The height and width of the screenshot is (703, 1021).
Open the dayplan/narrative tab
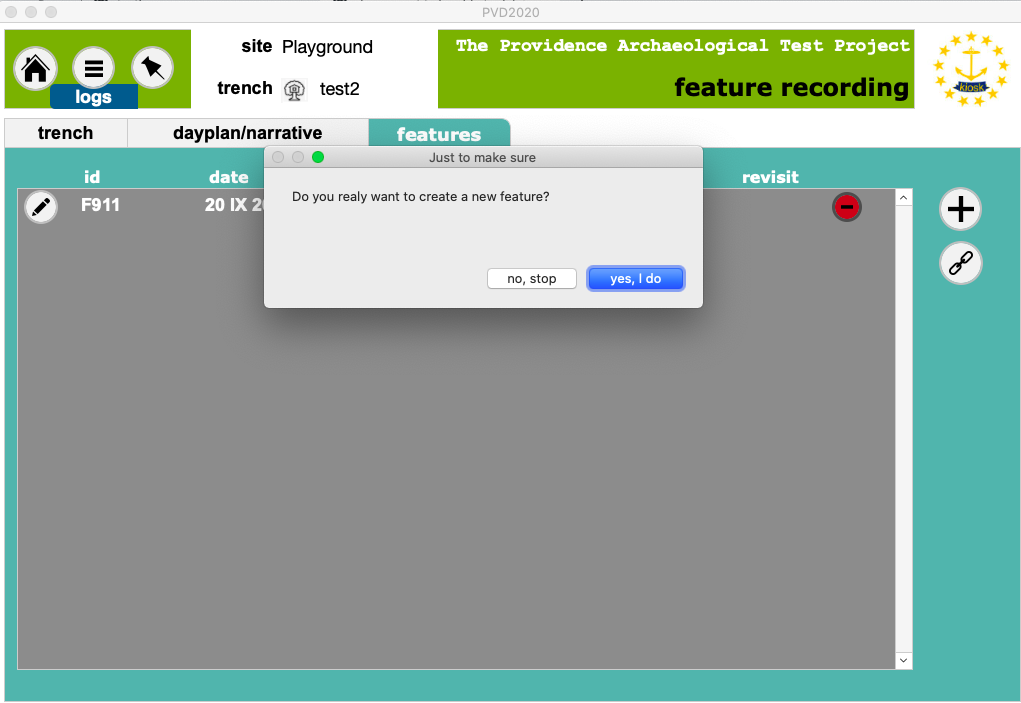click(247, 133)
